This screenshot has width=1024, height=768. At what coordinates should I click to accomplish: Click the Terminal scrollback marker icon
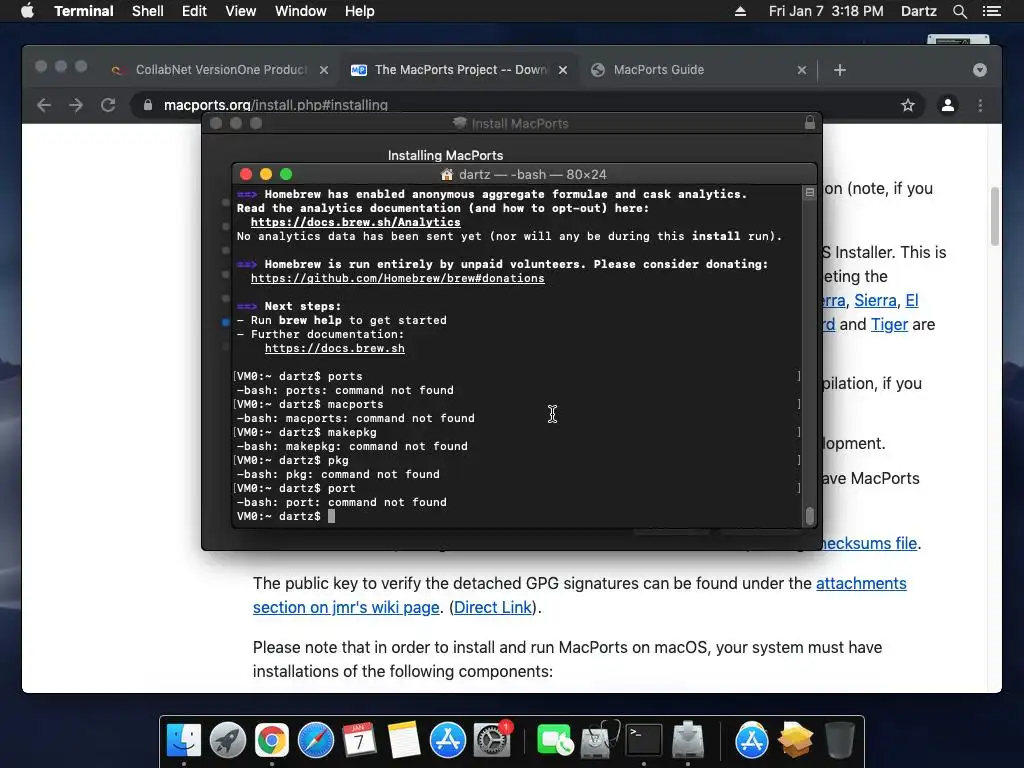(x=810, y=193)
